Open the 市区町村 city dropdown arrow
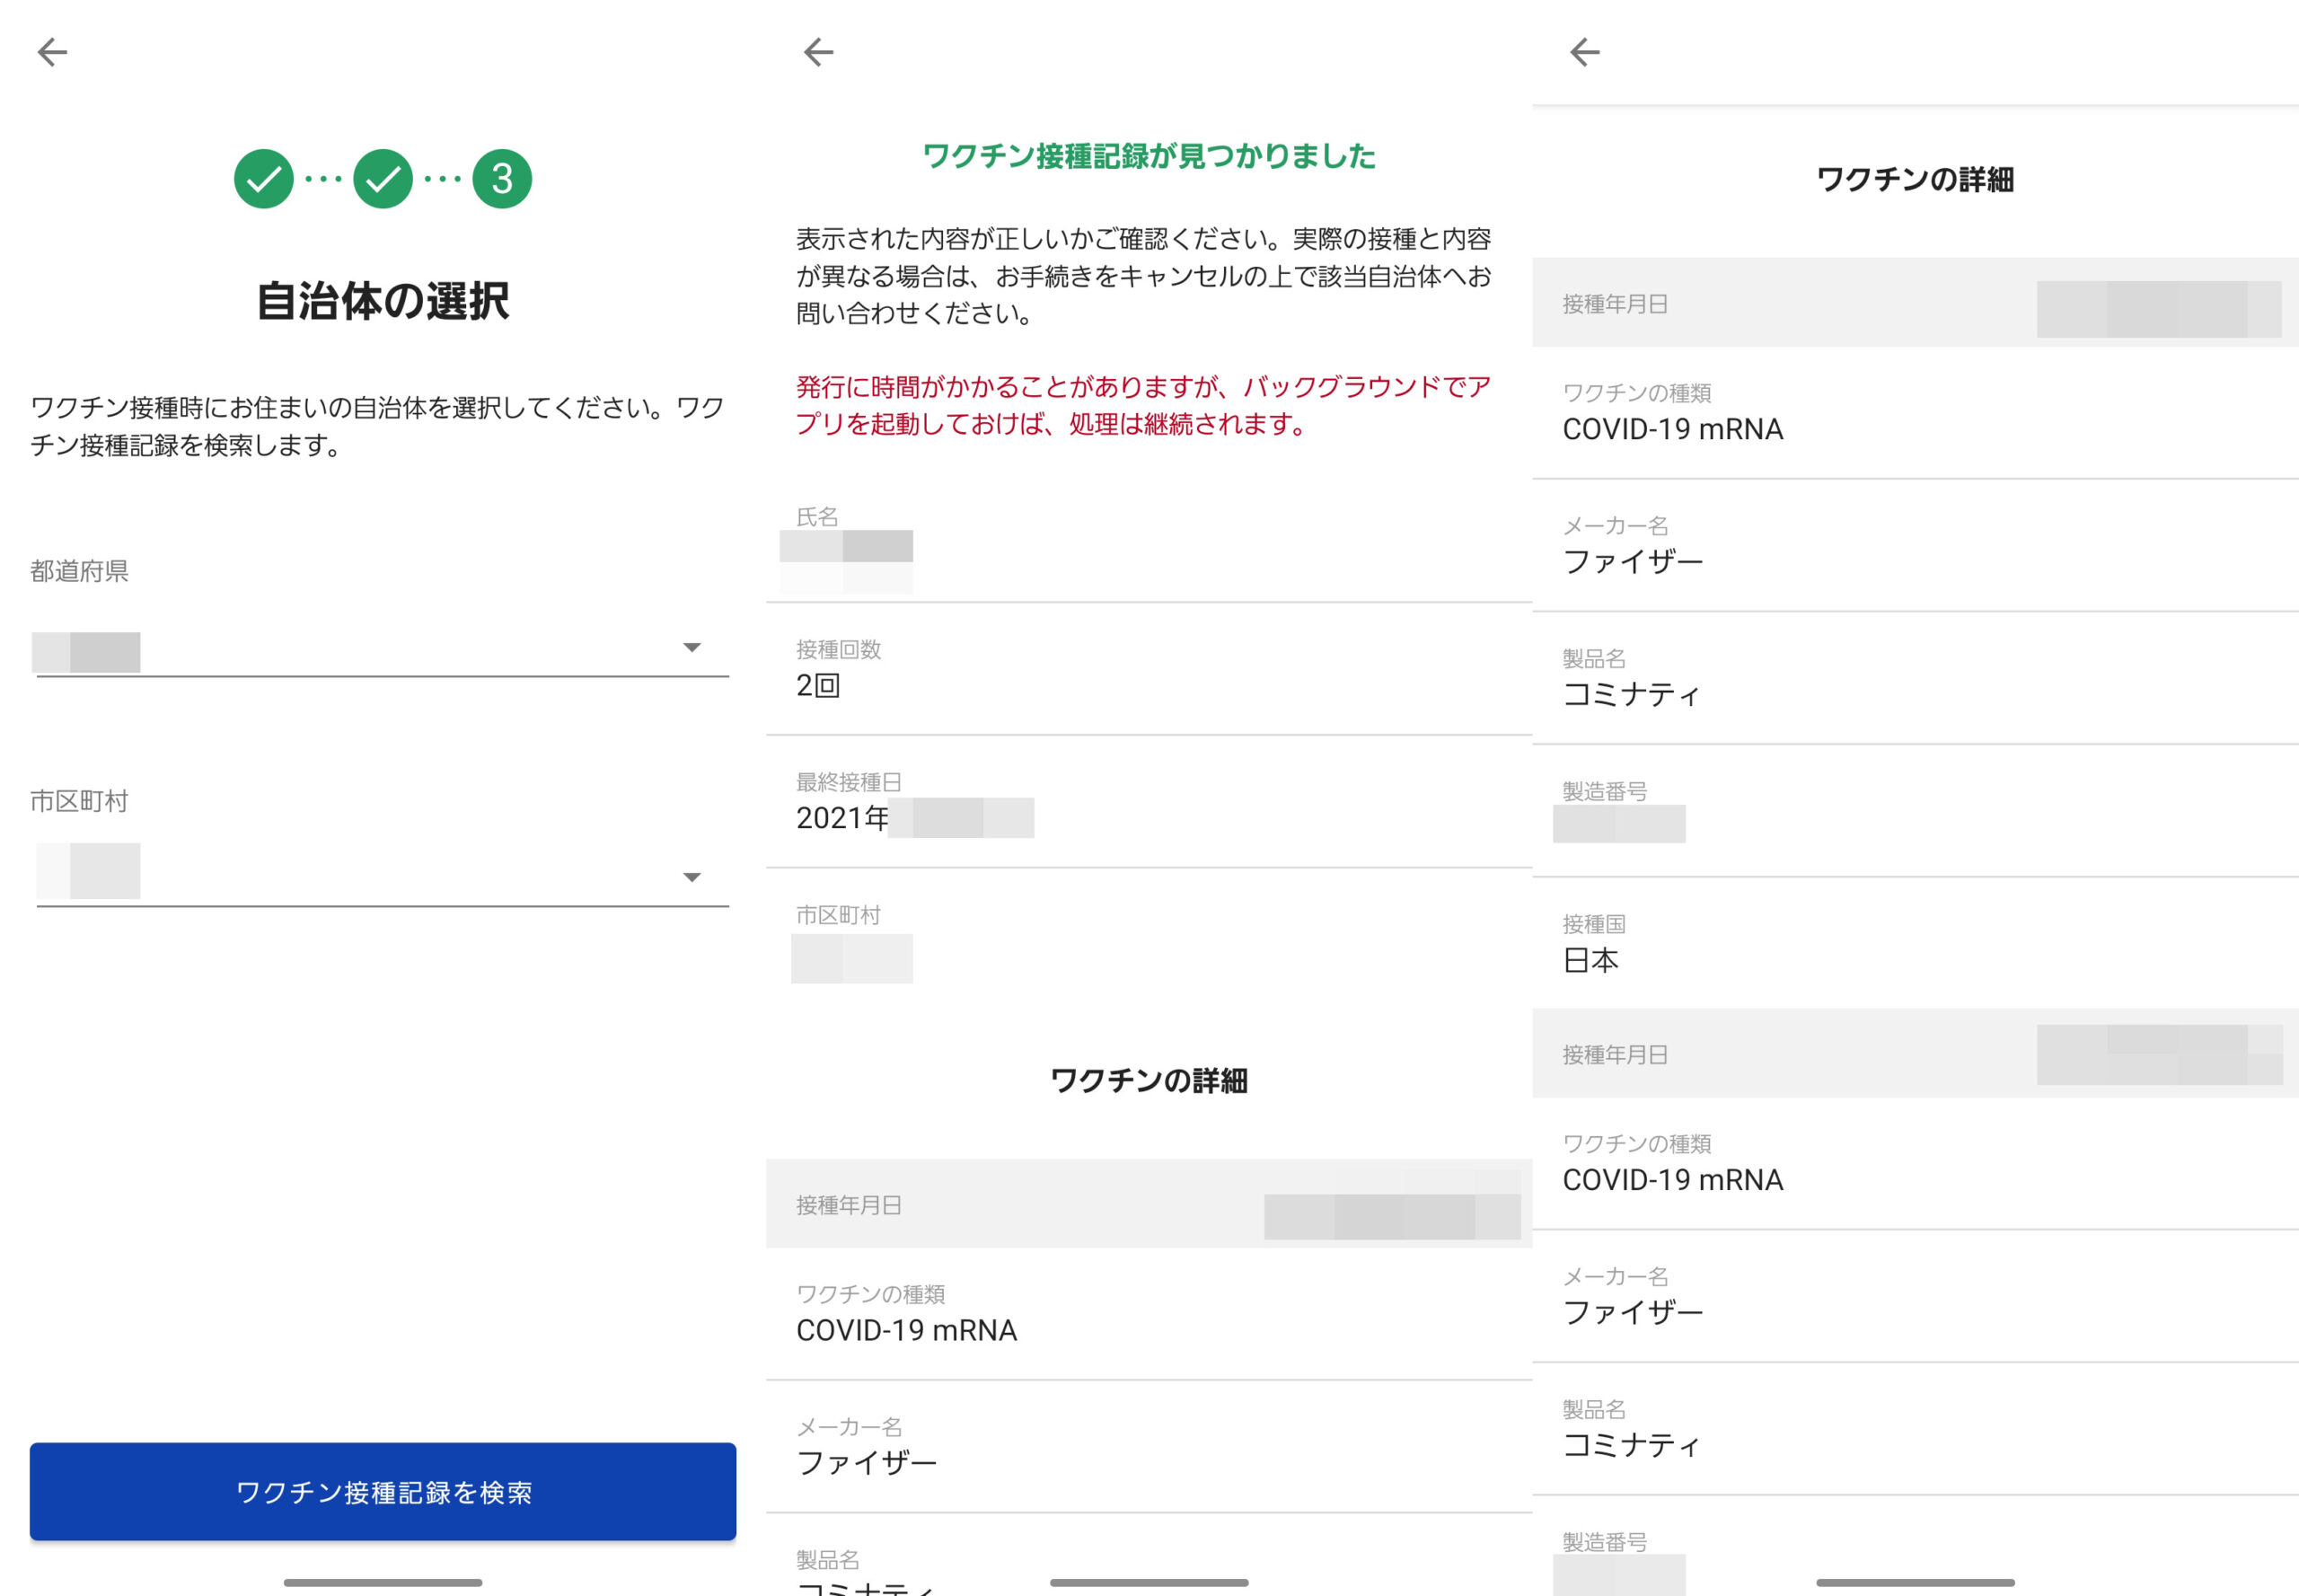Screen dimensions: 2299x1596 691,878
